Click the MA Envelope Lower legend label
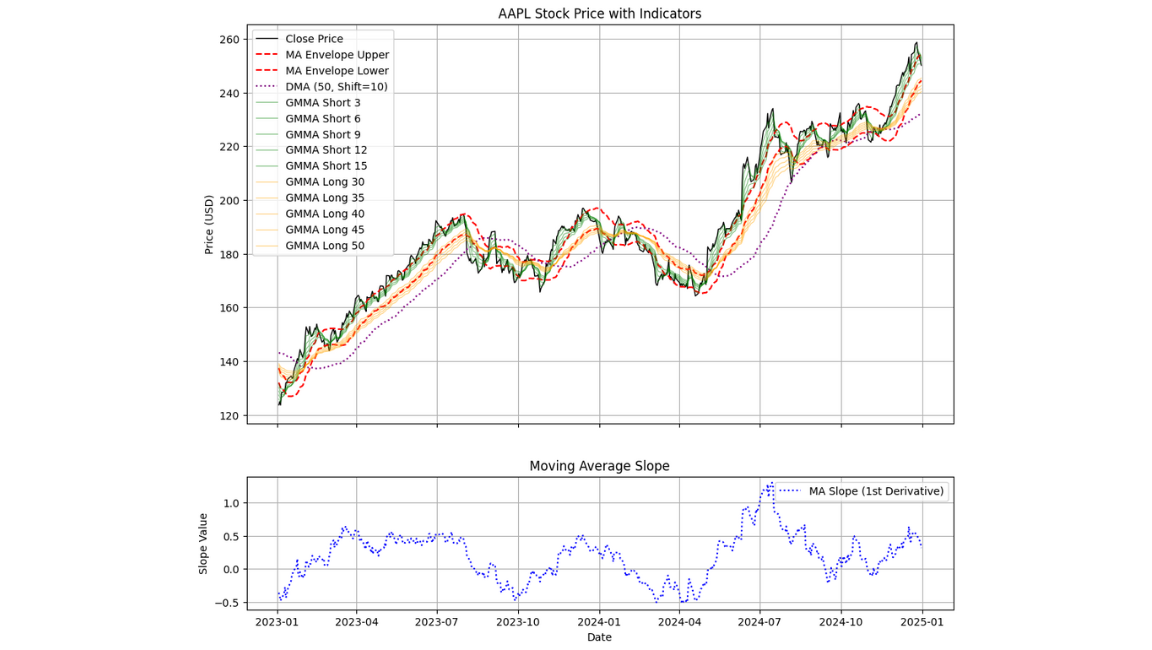 coord(337,71)
